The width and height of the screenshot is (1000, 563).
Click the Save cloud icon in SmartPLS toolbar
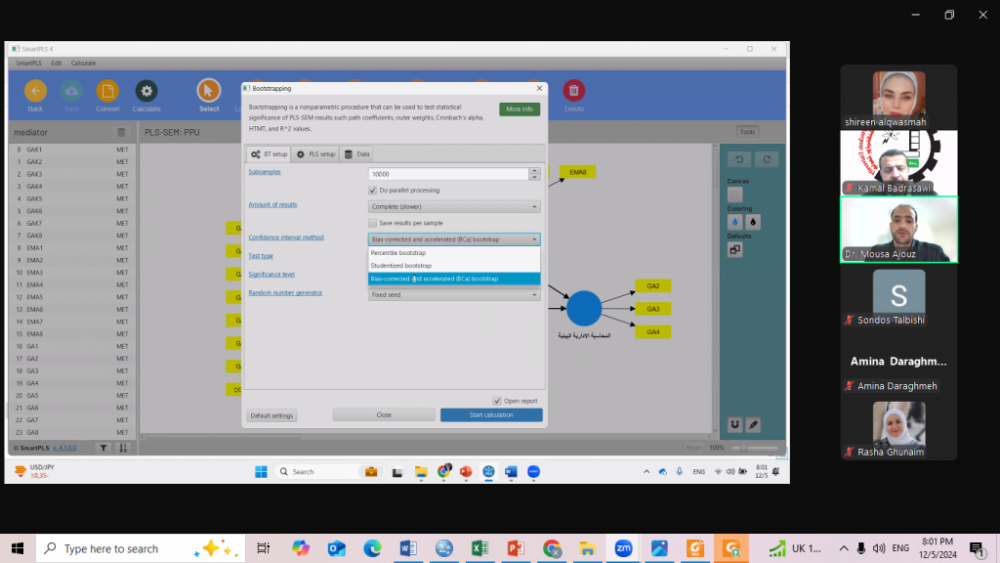point(71,91)
